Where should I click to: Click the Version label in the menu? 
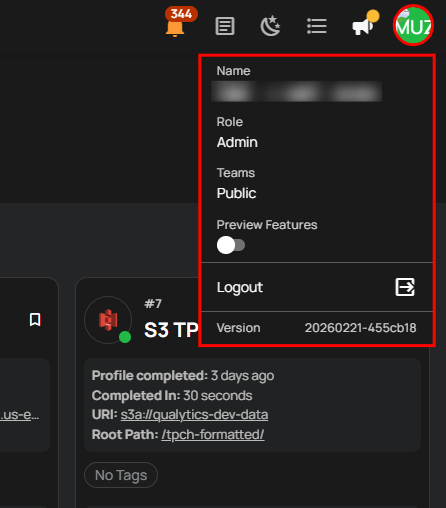pos(238,328)
